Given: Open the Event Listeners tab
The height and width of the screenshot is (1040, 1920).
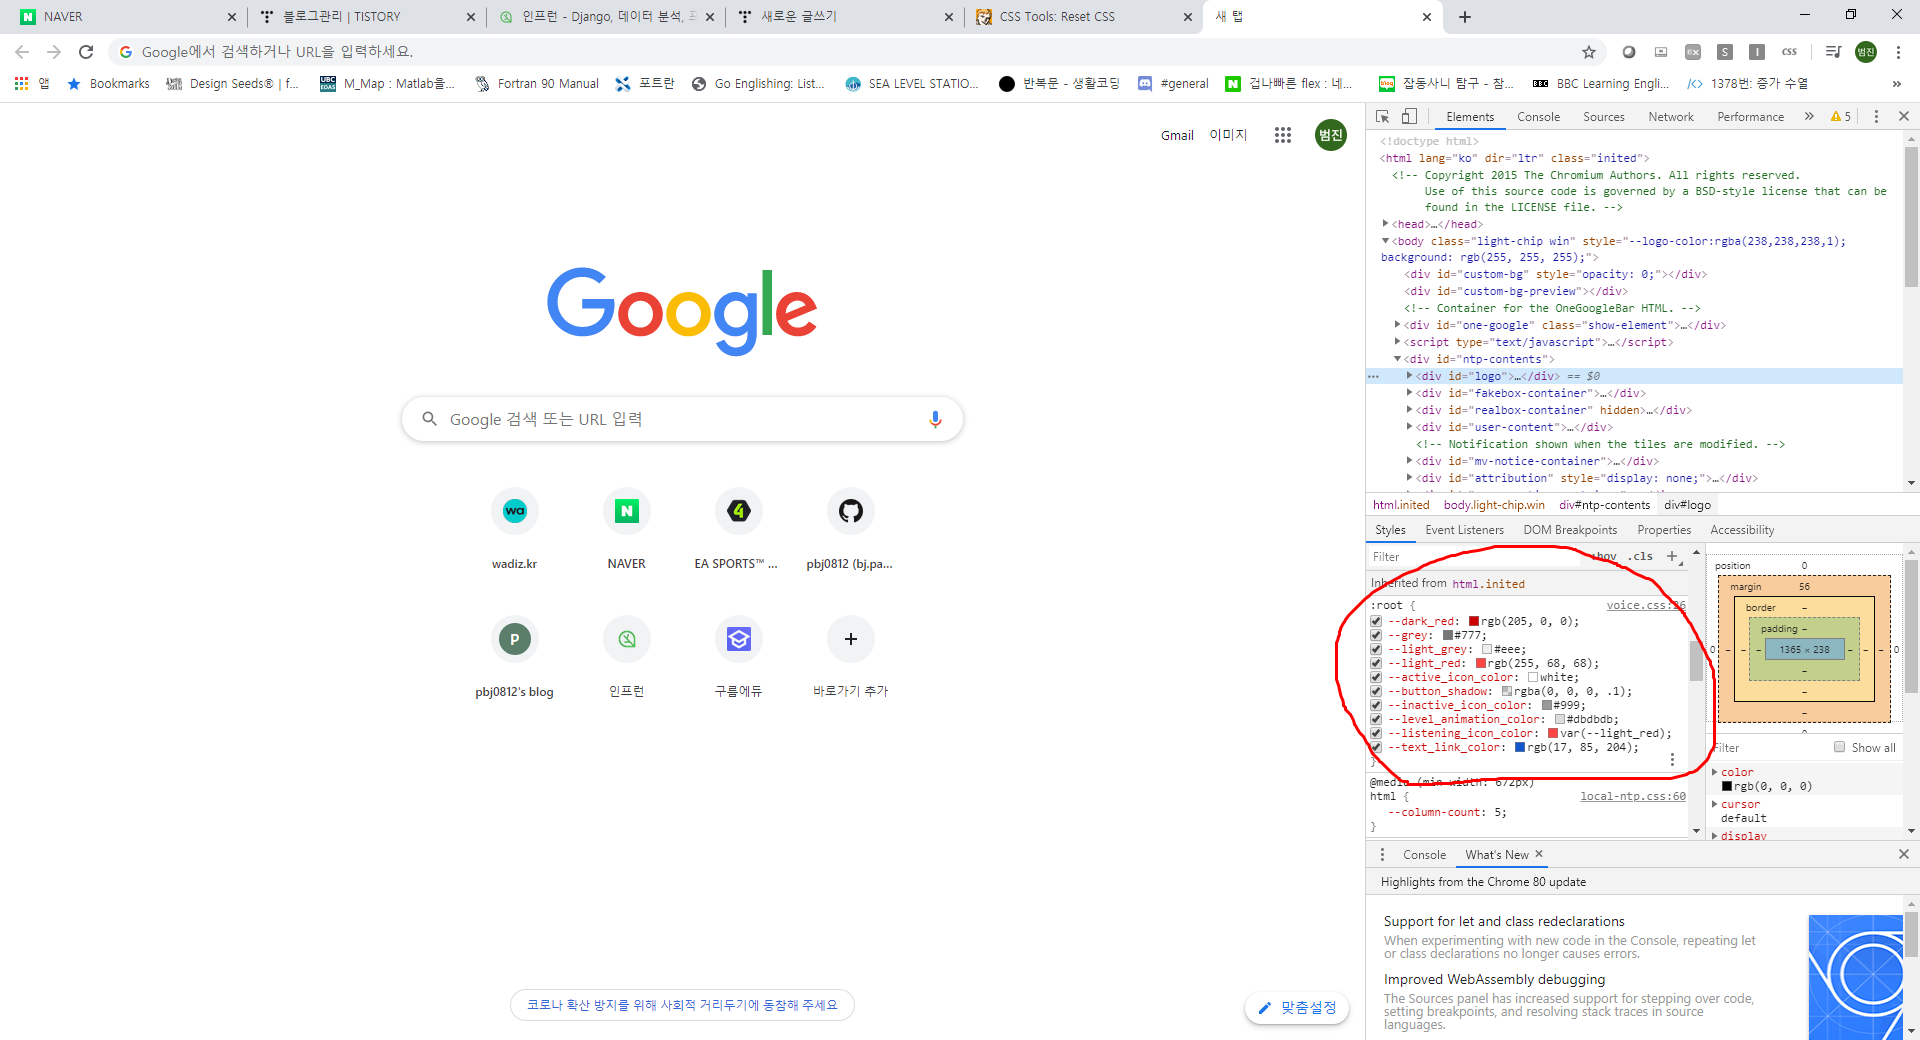Looking at the screenshot, I should coord(1464,530).
